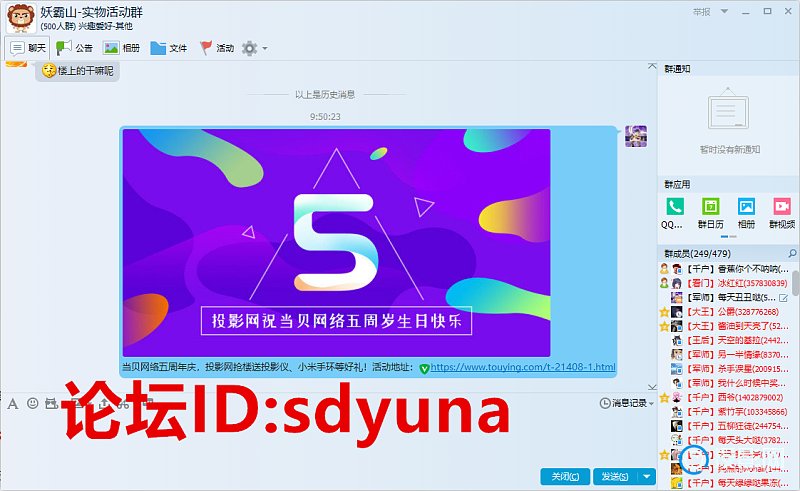Click the upload file icon
This screenshot has width=800, height=491.
[104, 404]
